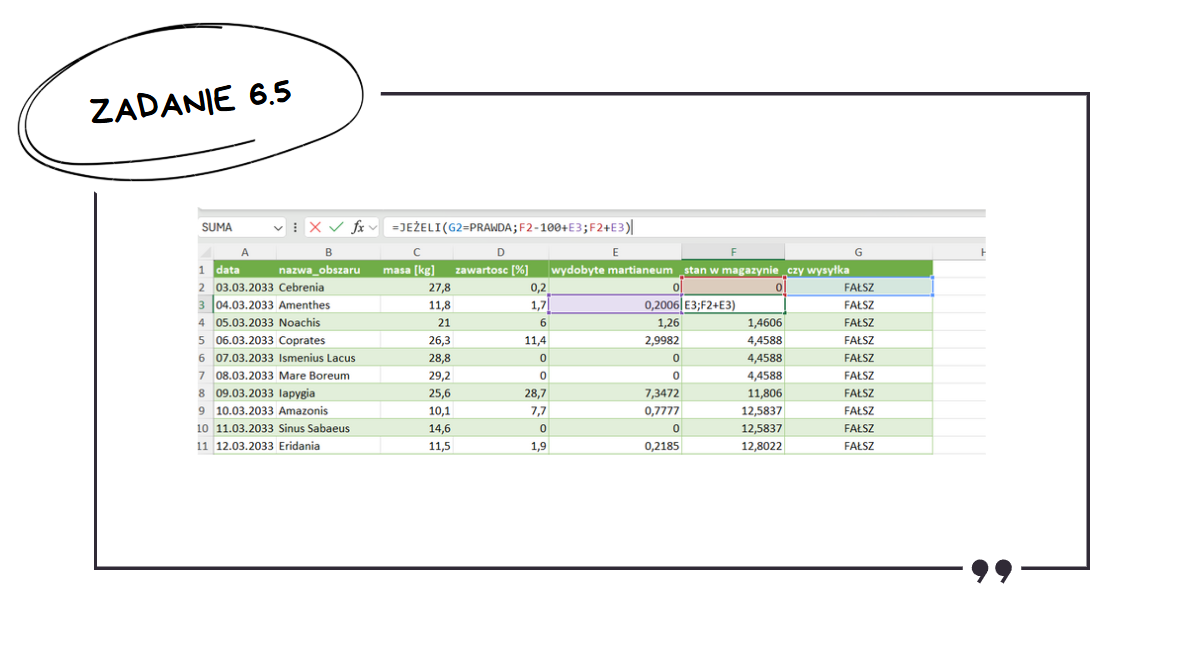The width and height of the screenshot is (1180, 660).
Task: Select row 11 header
Action: [x=203, y=446]
